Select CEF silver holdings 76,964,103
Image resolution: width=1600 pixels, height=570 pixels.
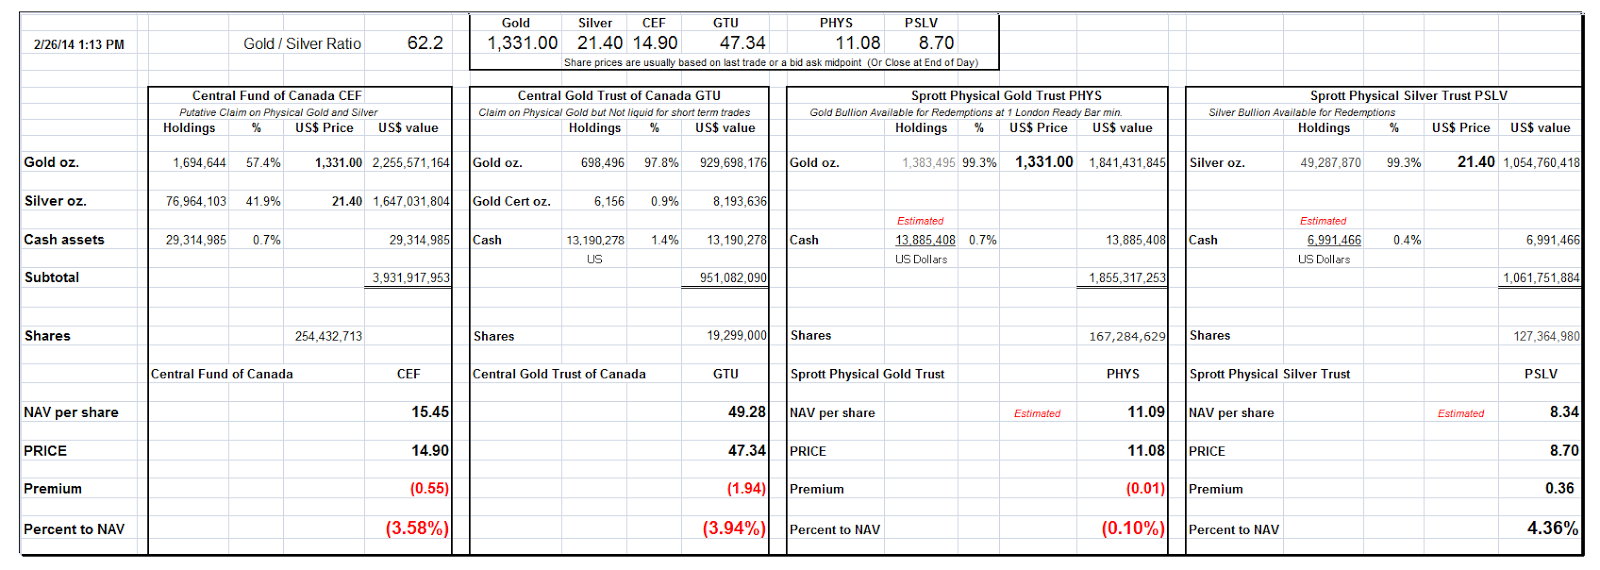(x=196, y=202)
